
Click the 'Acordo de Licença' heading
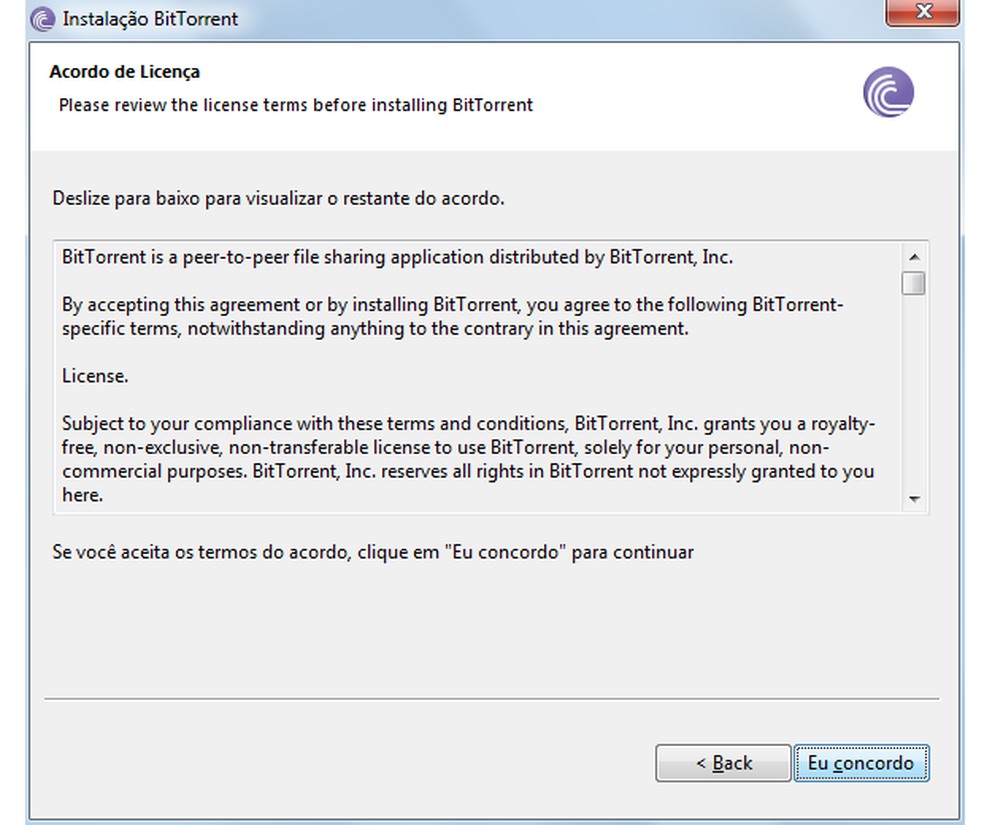click(x=125, y=72)
